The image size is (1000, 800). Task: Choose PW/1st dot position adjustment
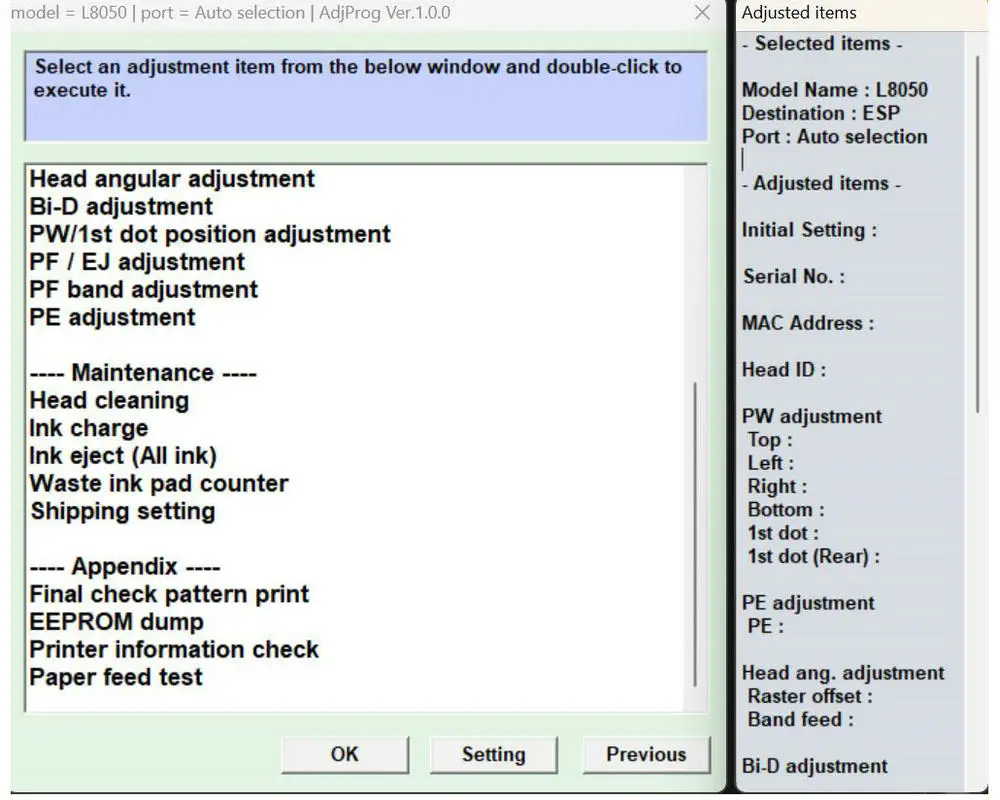(x=210, y=234)
